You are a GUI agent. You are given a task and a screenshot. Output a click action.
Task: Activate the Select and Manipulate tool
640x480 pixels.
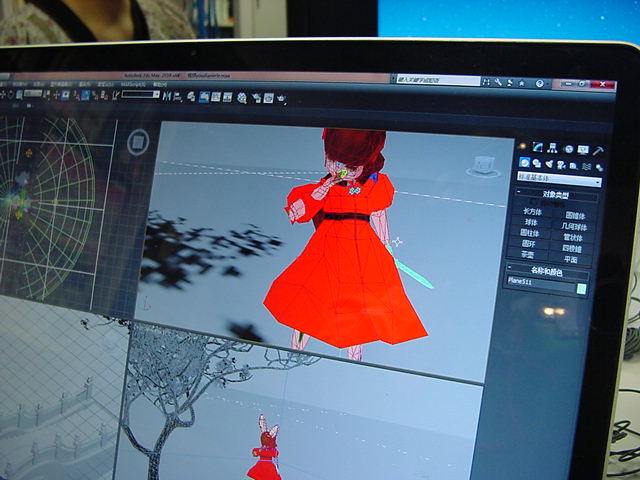pyautogui.click(x=56, y=95)
